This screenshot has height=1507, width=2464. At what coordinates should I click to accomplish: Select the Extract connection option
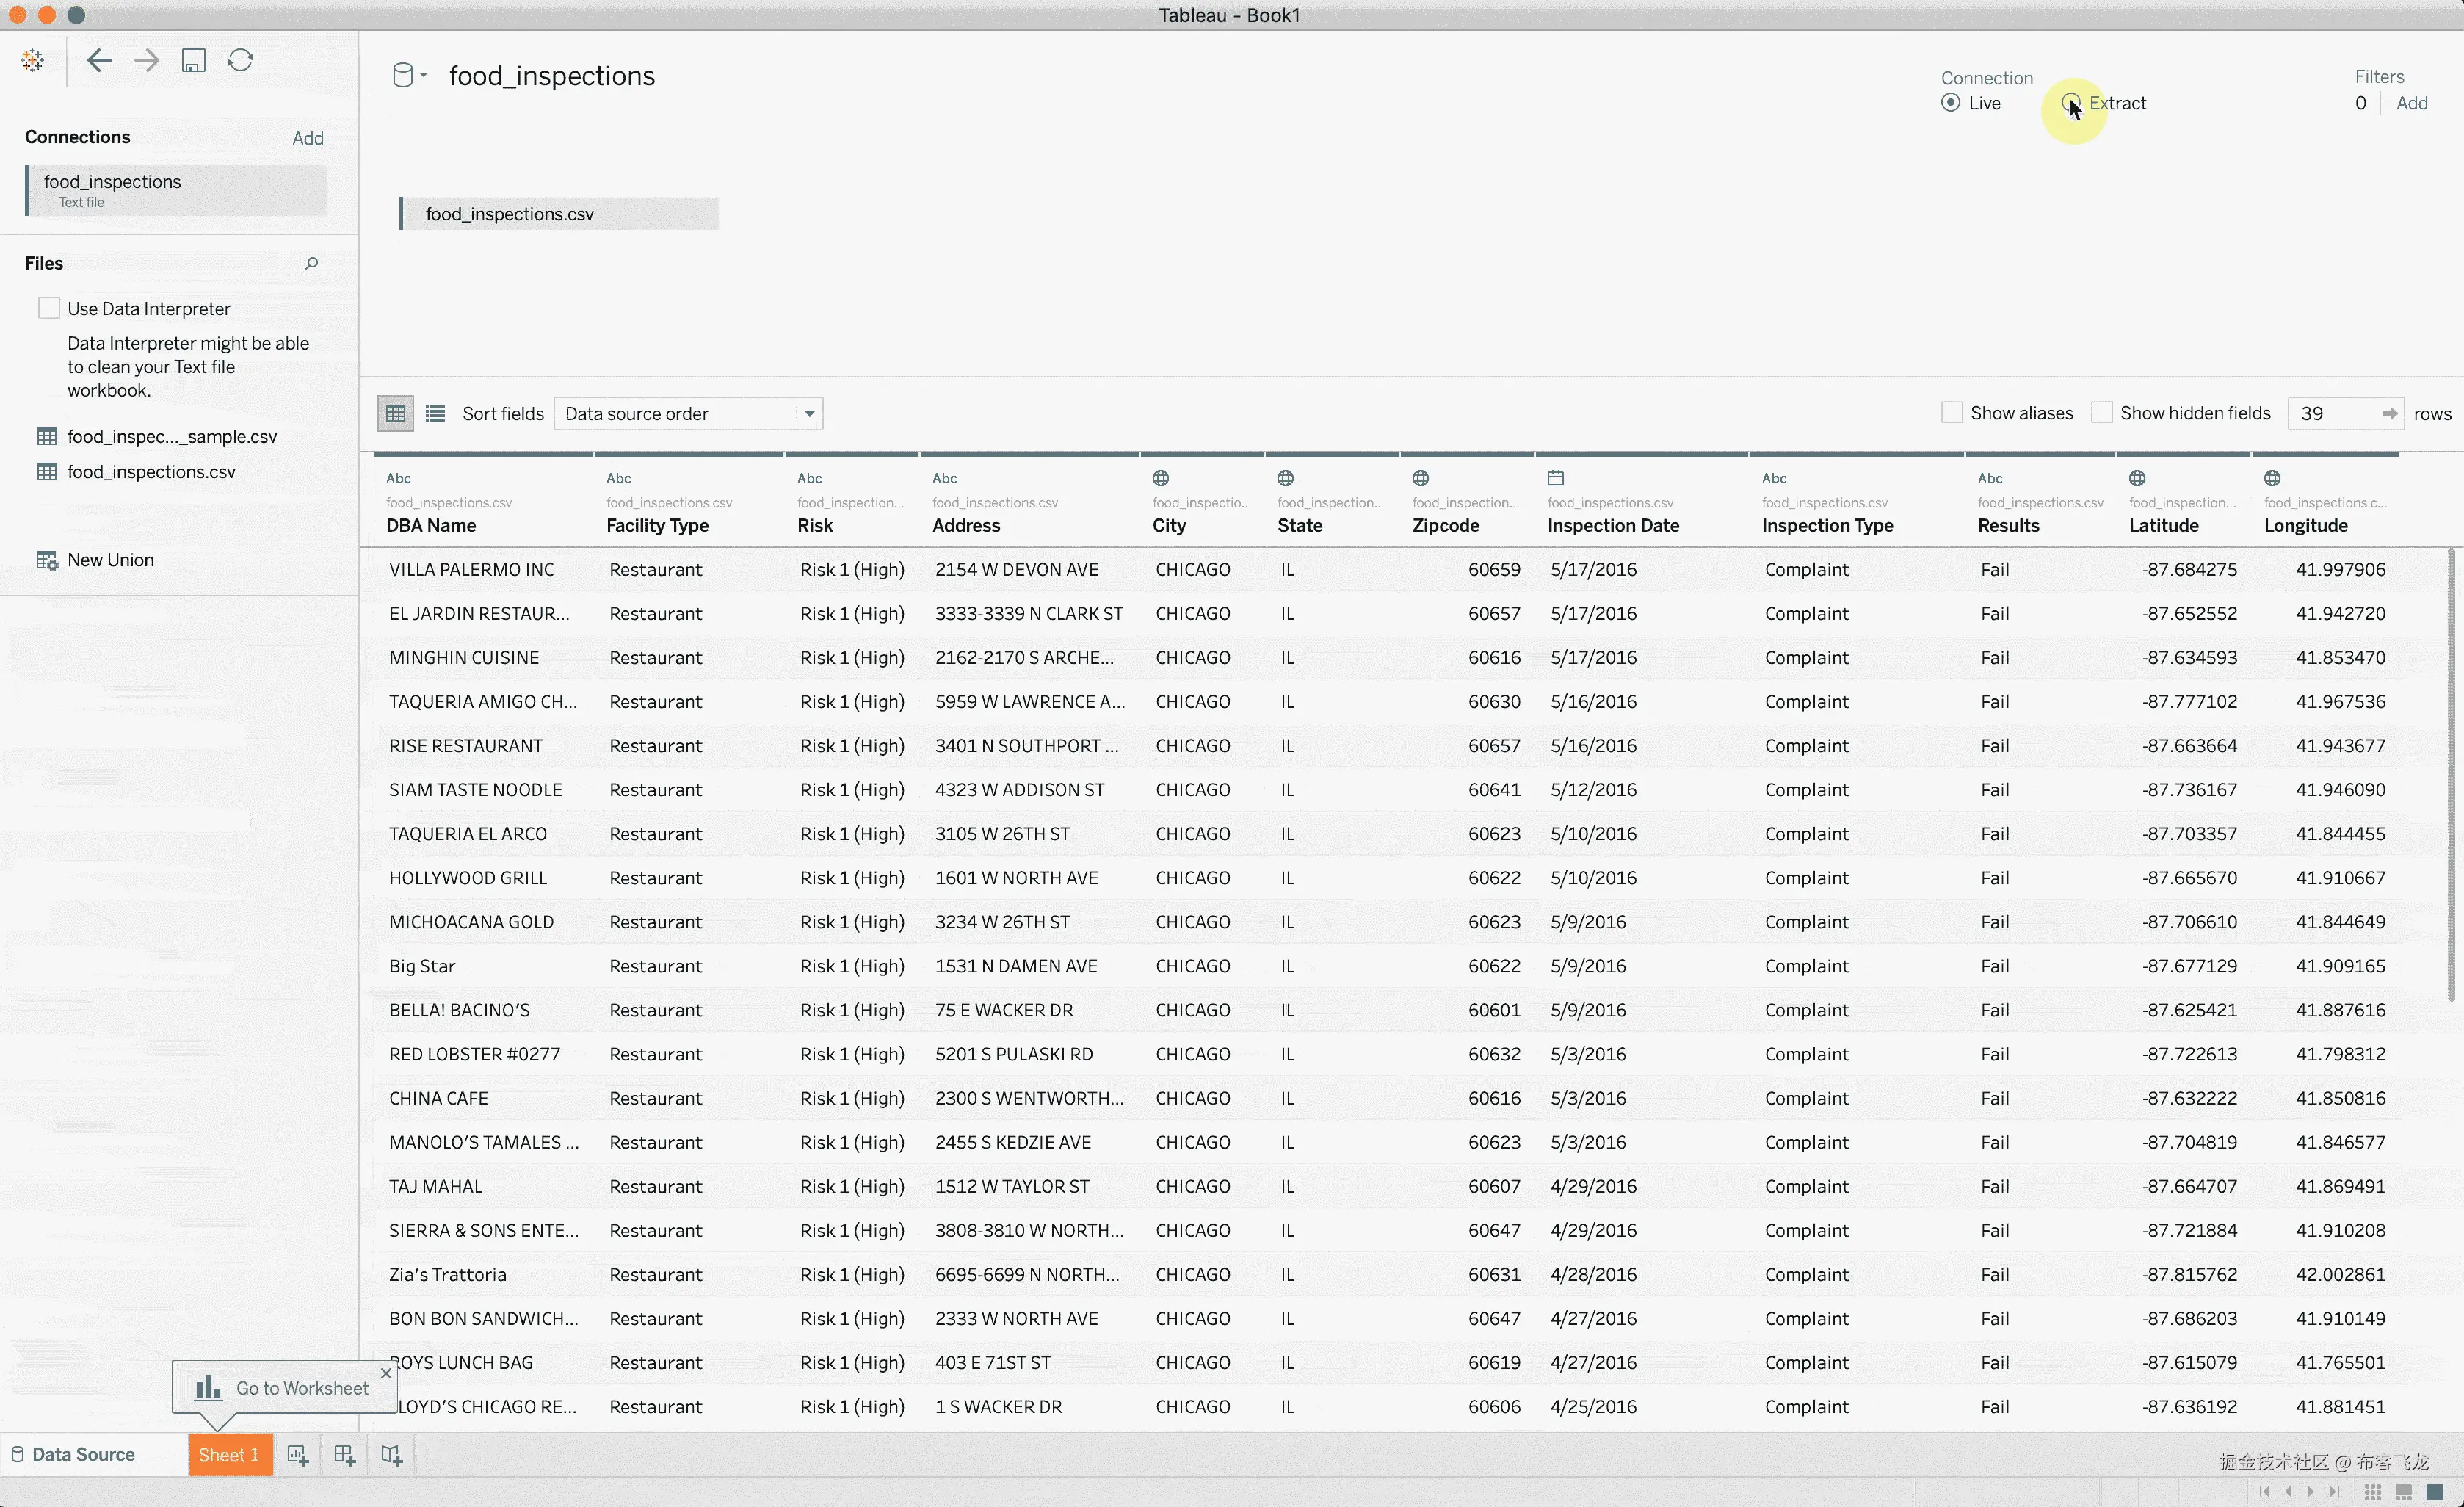[2071, 103]
